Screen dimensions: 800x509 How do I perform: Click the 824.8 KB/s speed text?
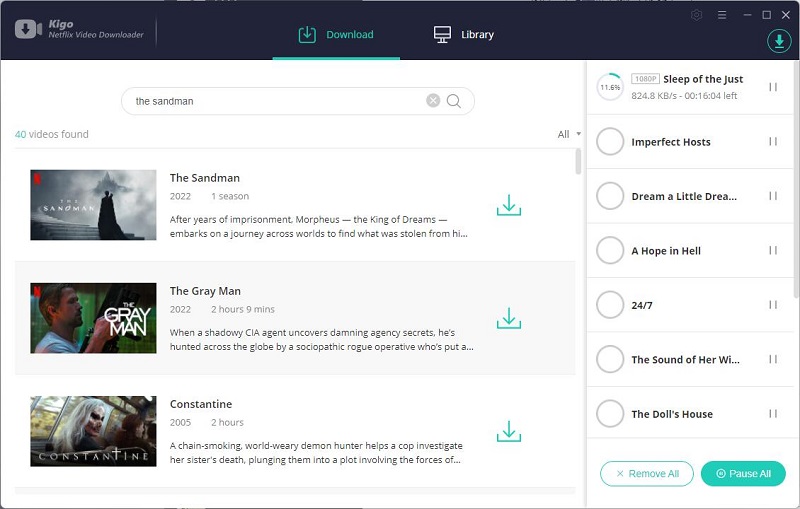654,96
